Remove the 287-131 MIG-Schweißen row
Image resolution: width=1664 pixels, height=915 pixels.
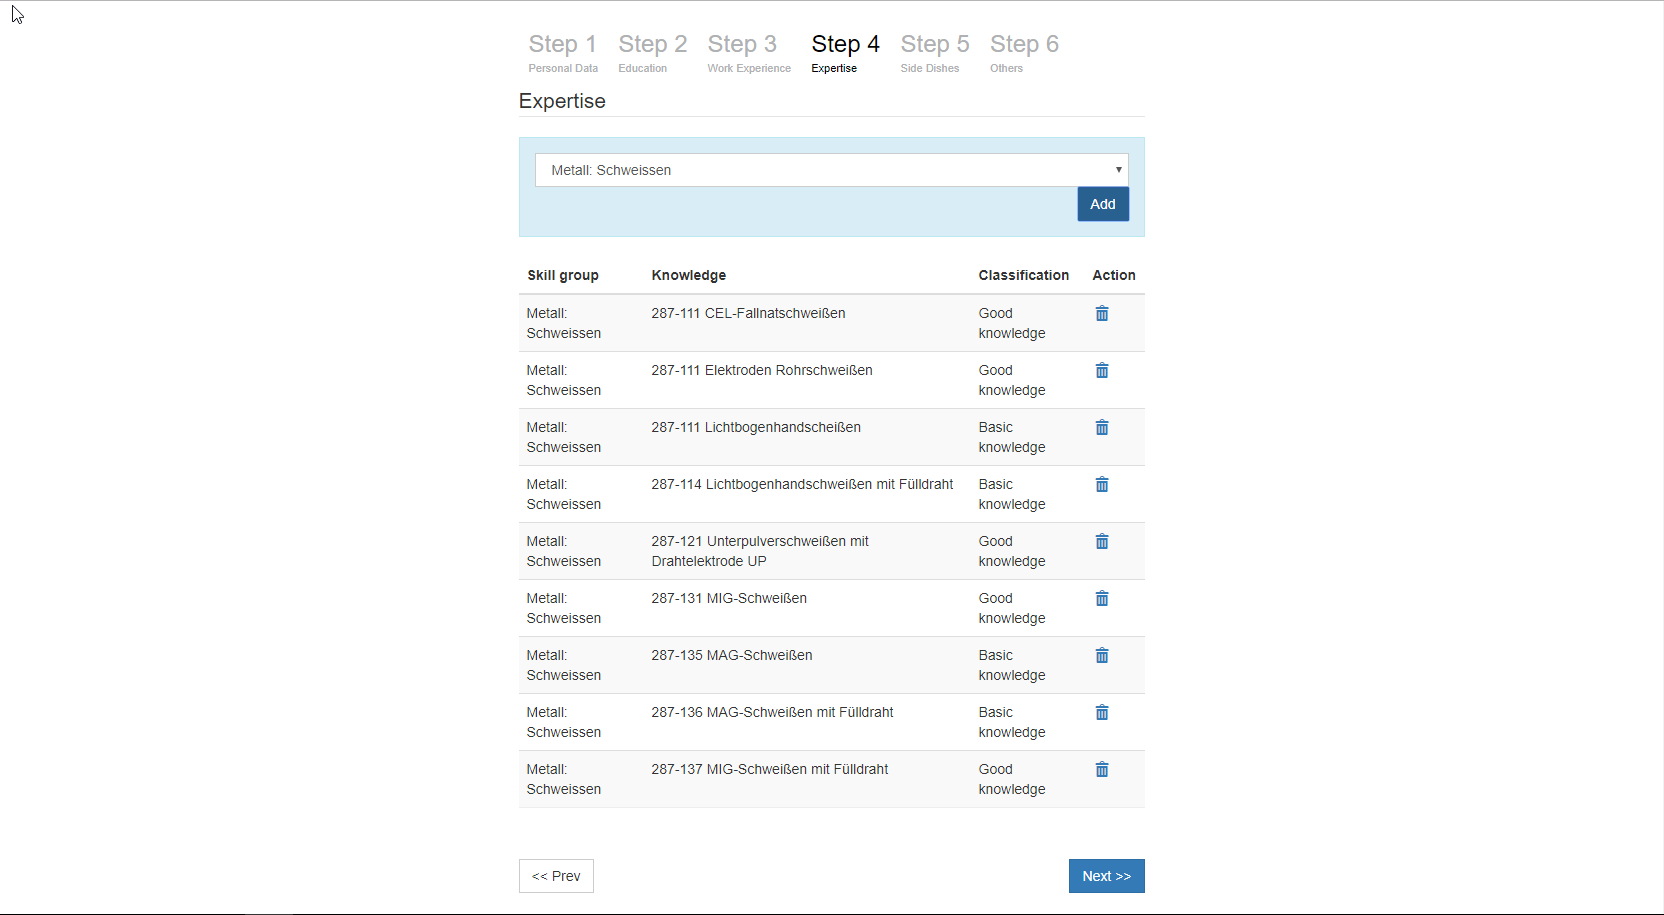(x=1101, y=599)
